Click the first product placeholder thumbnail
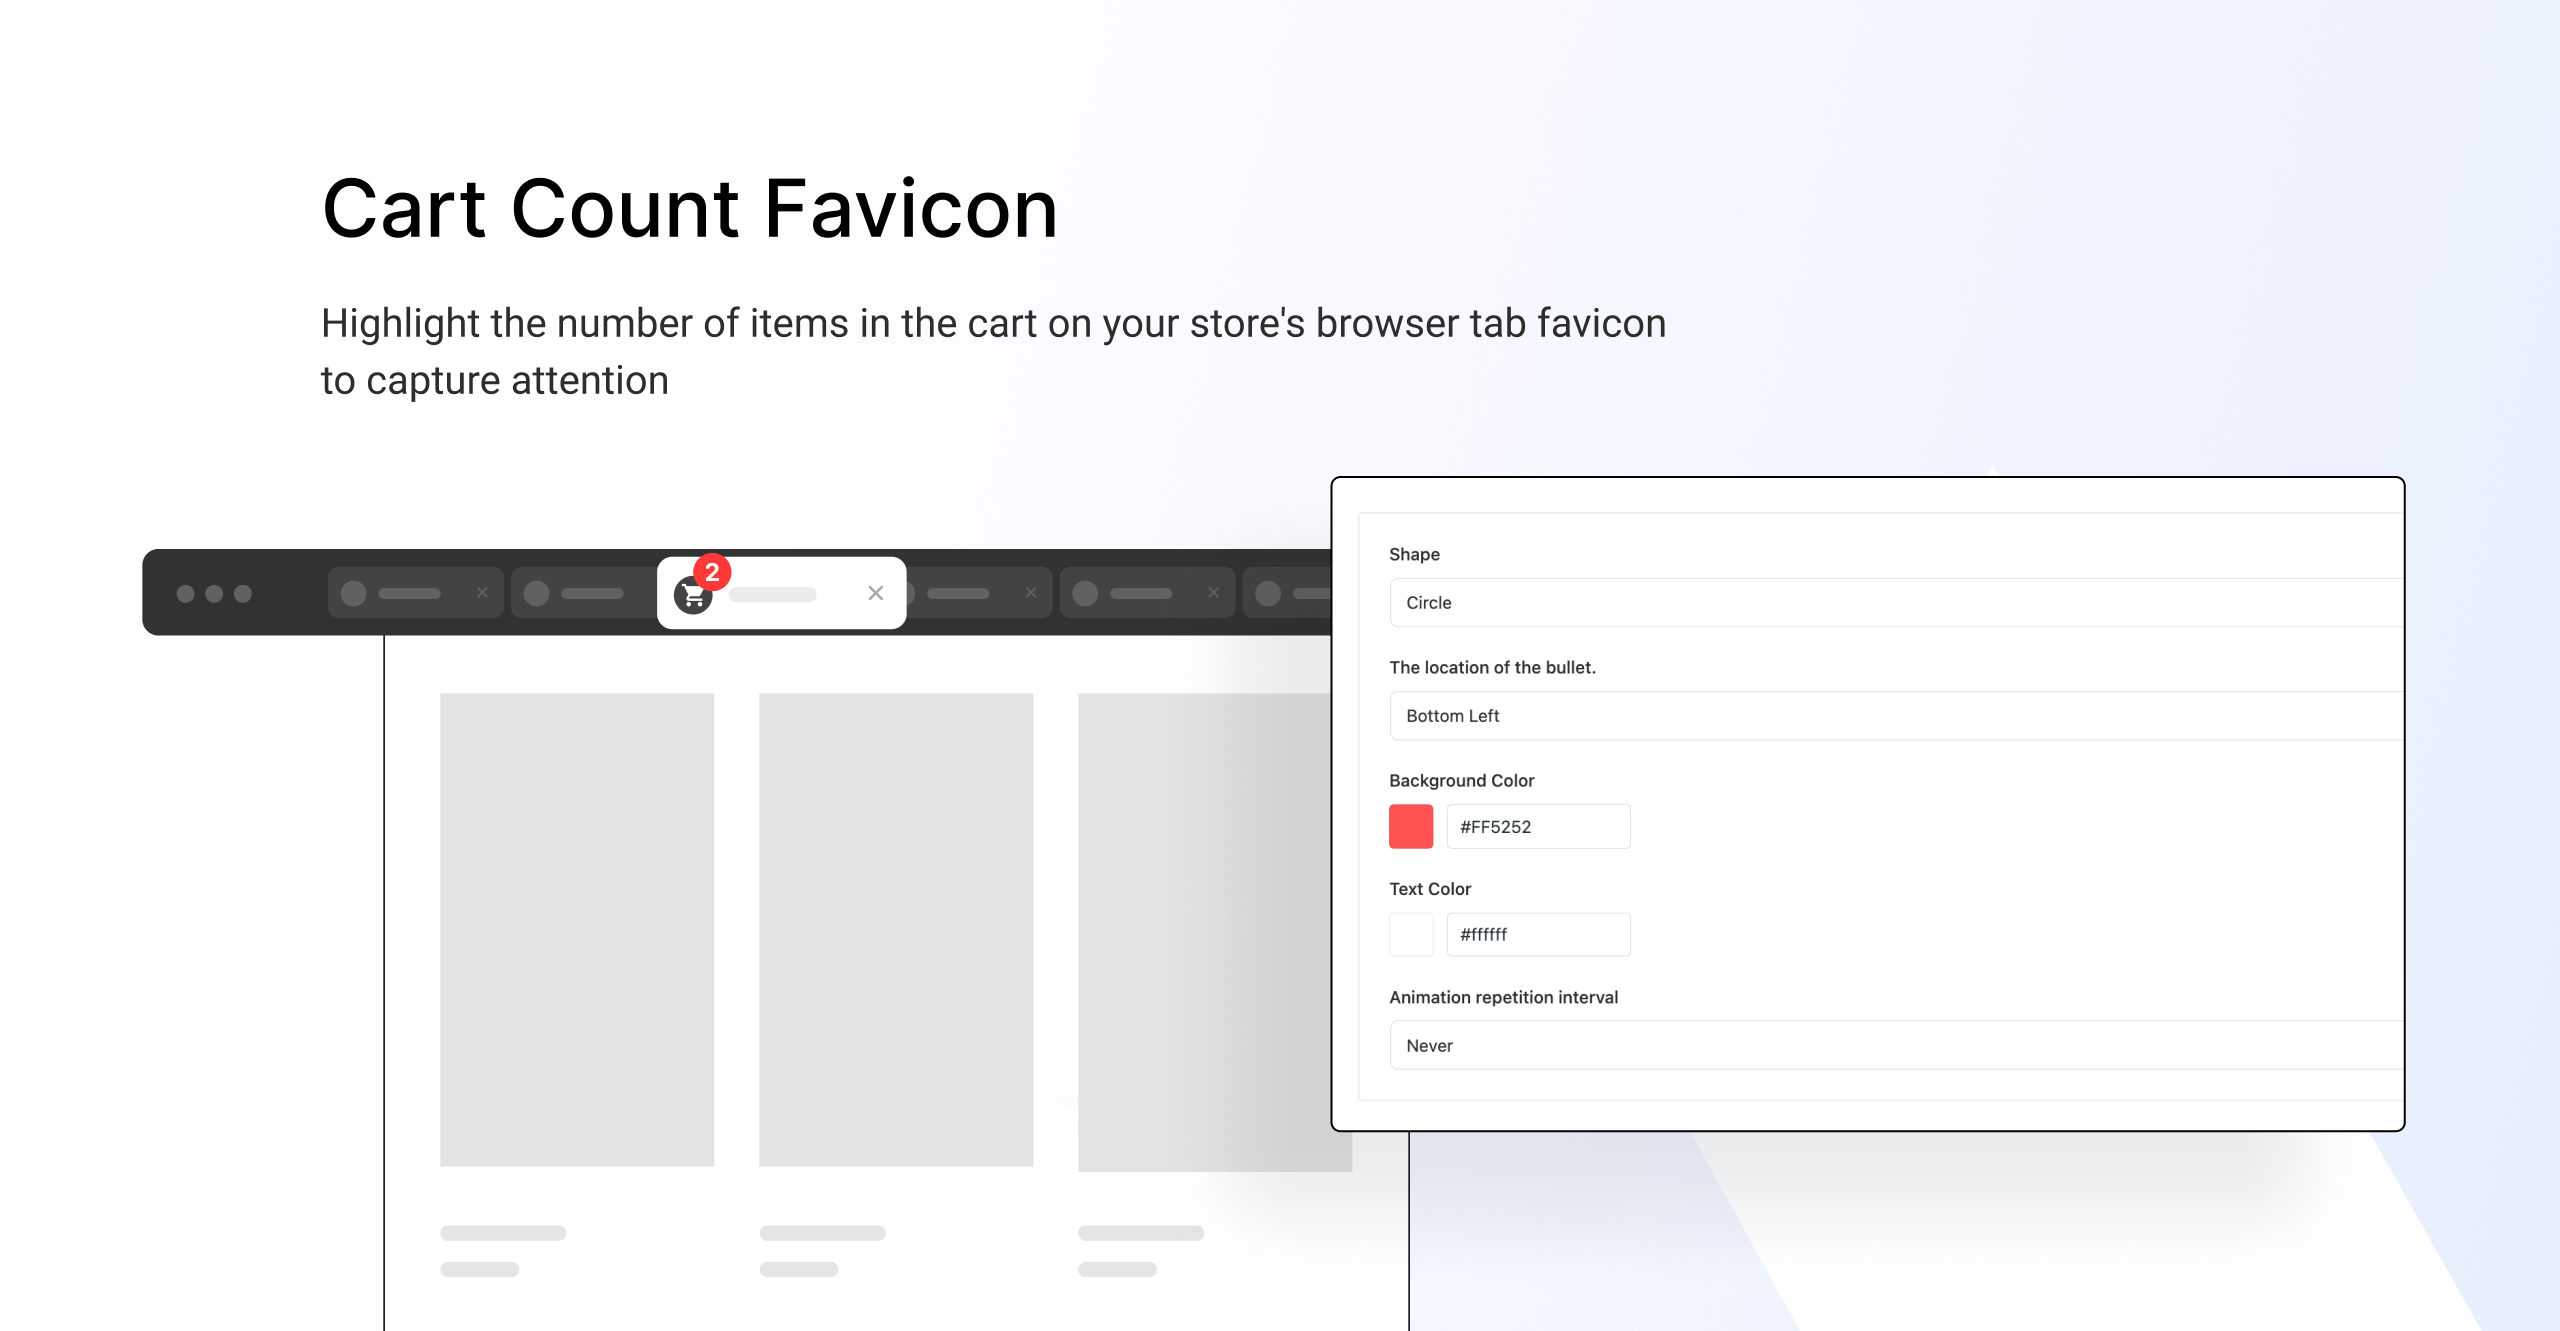This screenshot has width=2560, height=1331. (x=577, y=930)
